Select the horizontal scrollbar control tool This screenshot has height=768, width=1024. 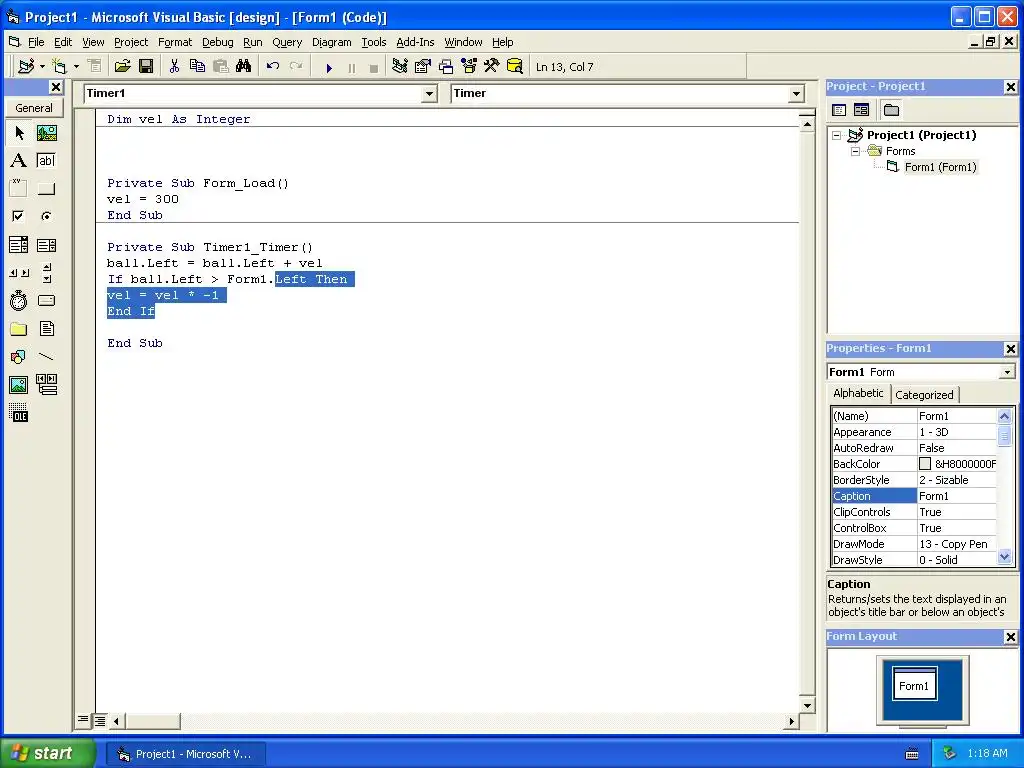click(x=19, y=273)
